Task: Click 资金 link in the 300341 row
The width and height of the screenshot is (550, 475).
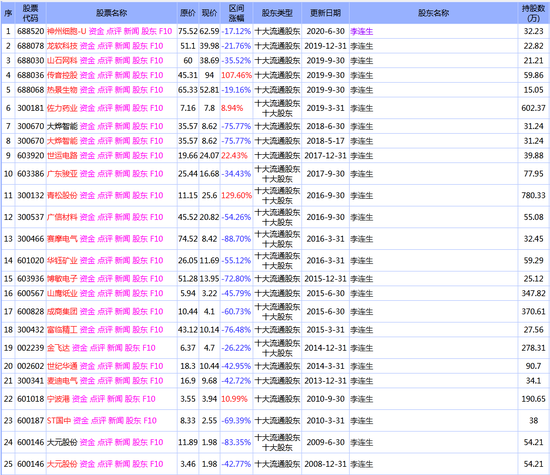Action: click(87, 381)
